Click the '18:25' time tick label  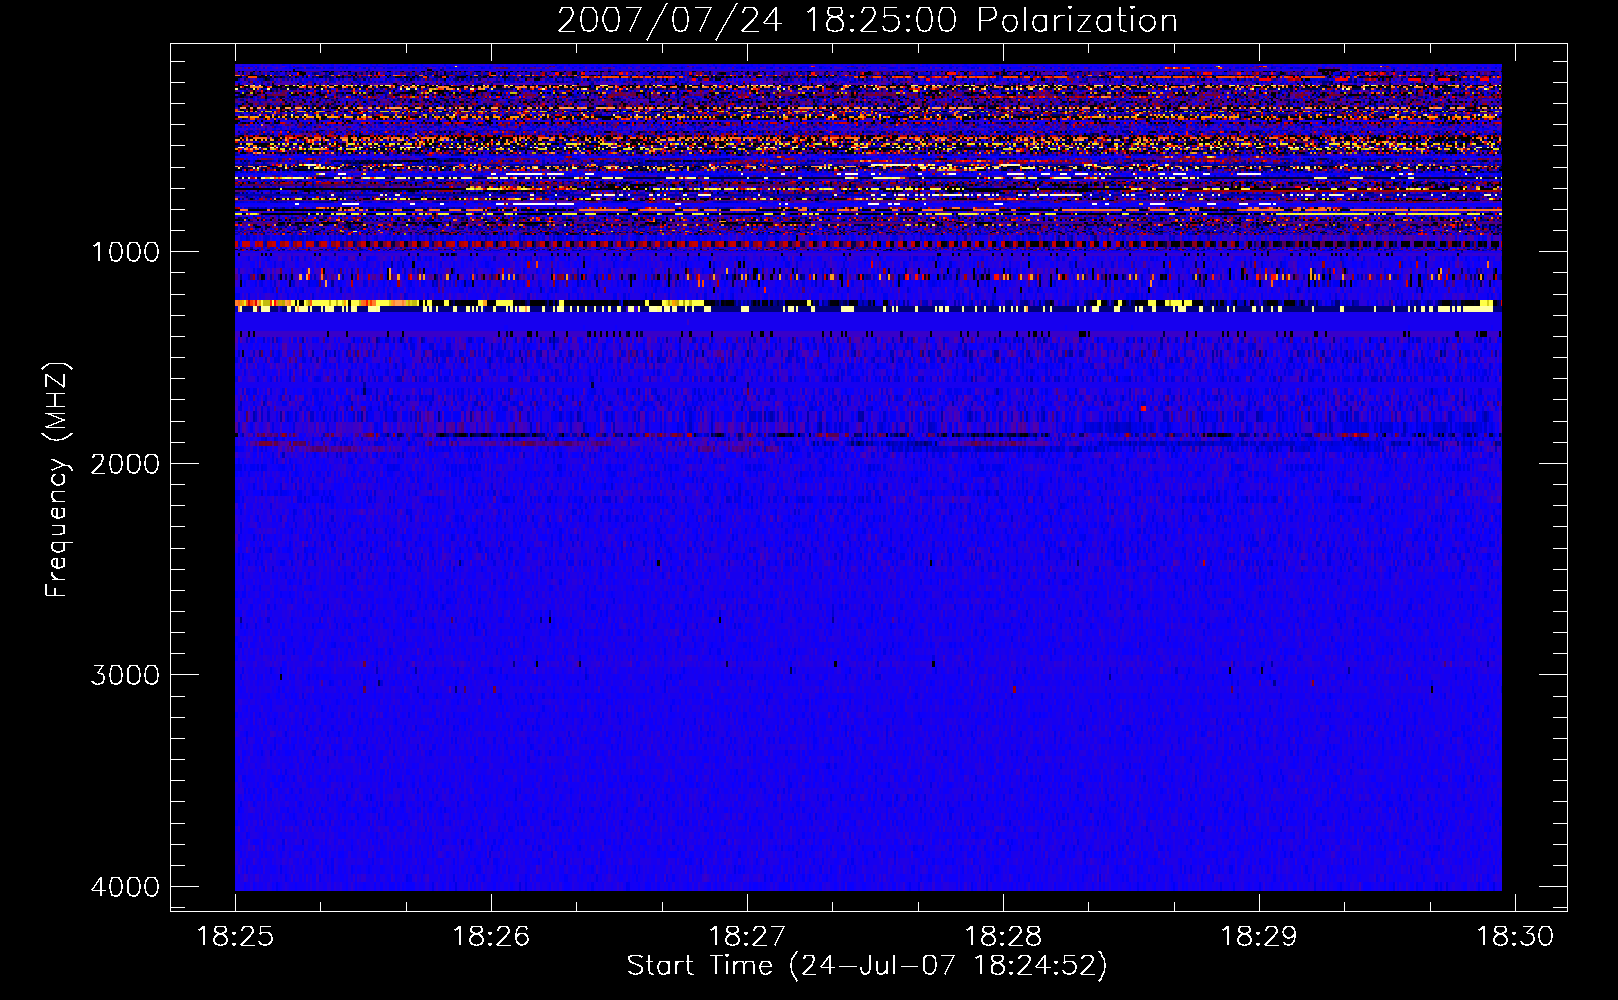[235, 936]
